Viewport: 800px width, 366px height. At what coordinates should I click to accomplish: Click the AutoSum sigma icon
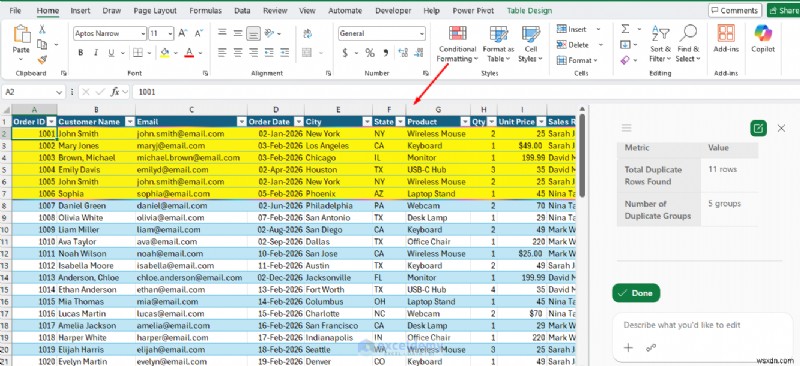625,29
